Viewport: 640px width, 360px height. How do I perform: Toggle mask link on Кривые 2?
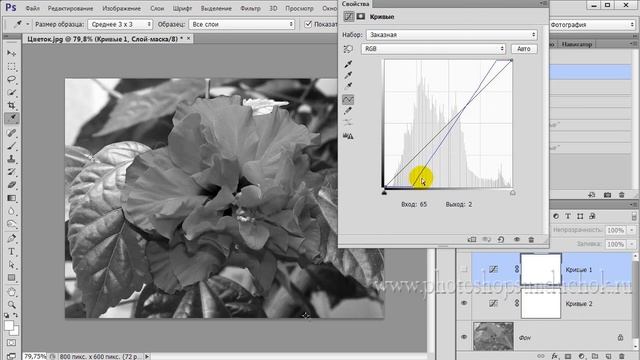coord(517,303)
